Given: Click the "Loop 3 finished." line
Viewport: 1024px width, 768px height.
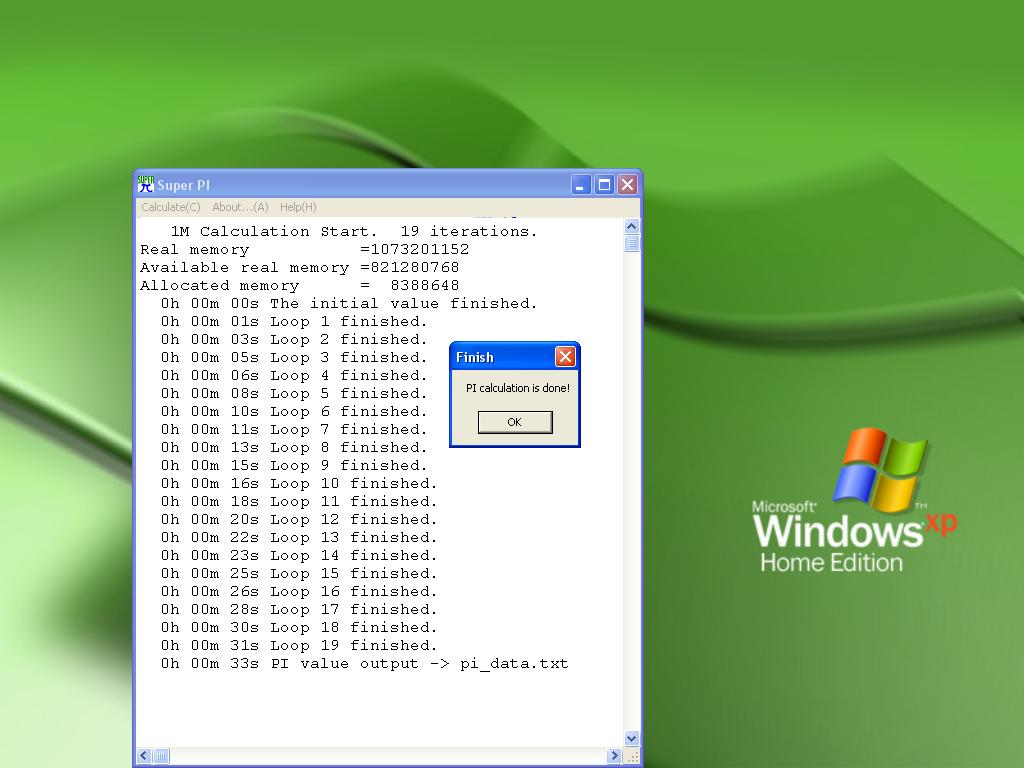Looking at the screenshot, I should (294, 357).
